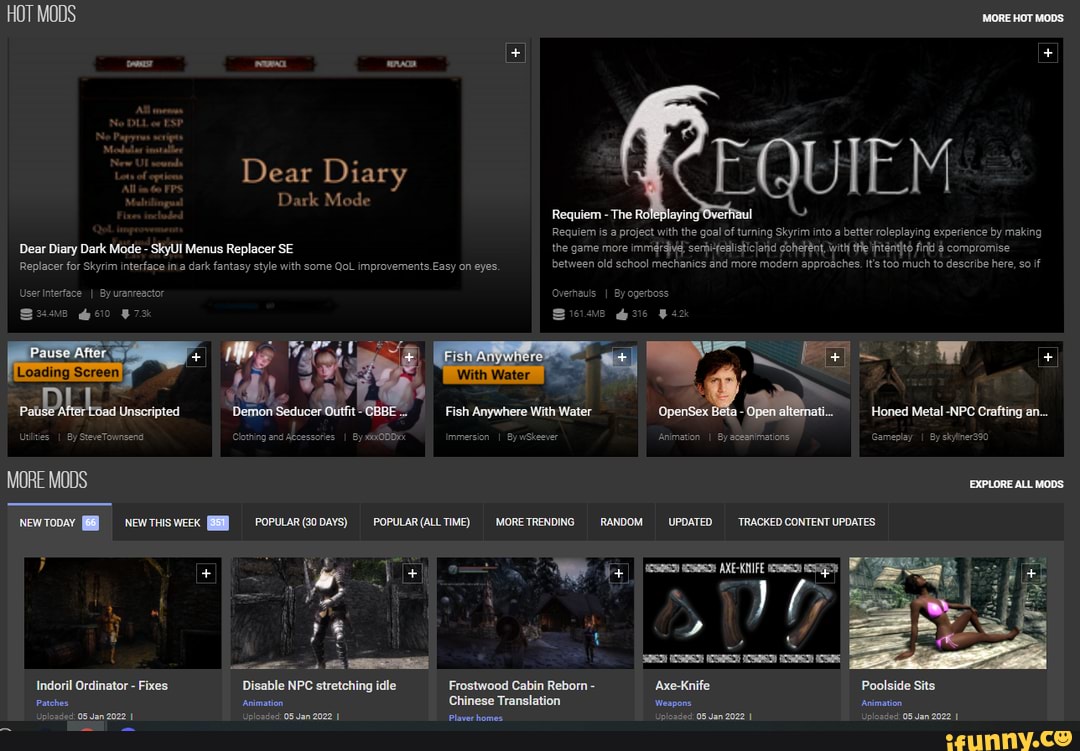Open the Weapons category under Axe-Knife
1080x751 pixels.
coord(674,703)
